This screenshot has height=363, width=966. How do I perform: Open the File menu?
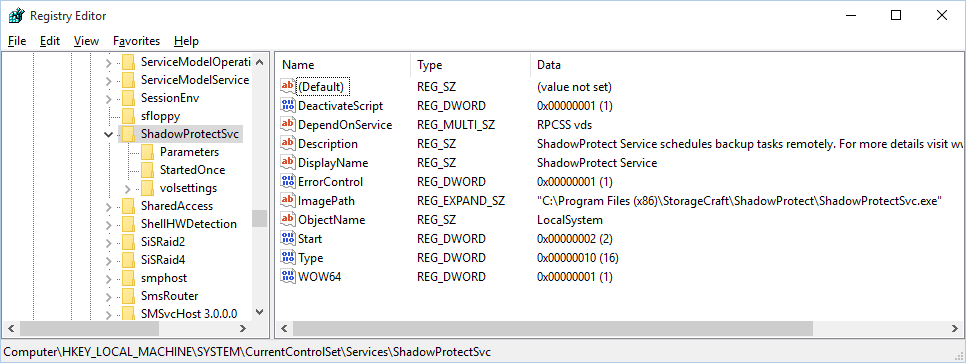point(17,41)
